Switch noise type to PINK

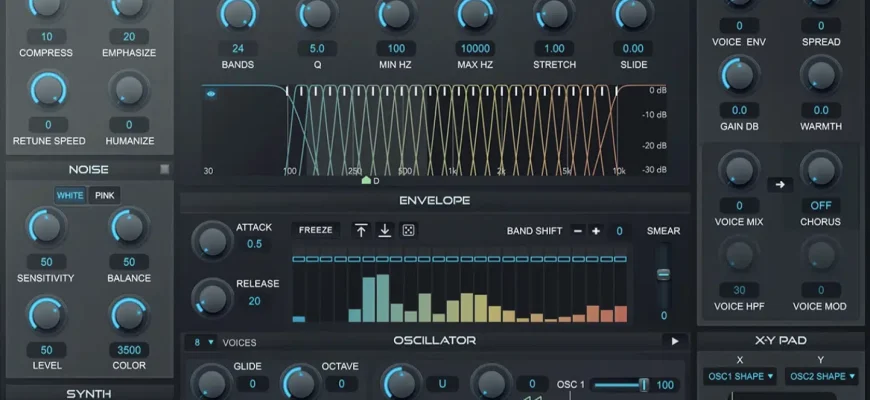(x=105, y=195)
